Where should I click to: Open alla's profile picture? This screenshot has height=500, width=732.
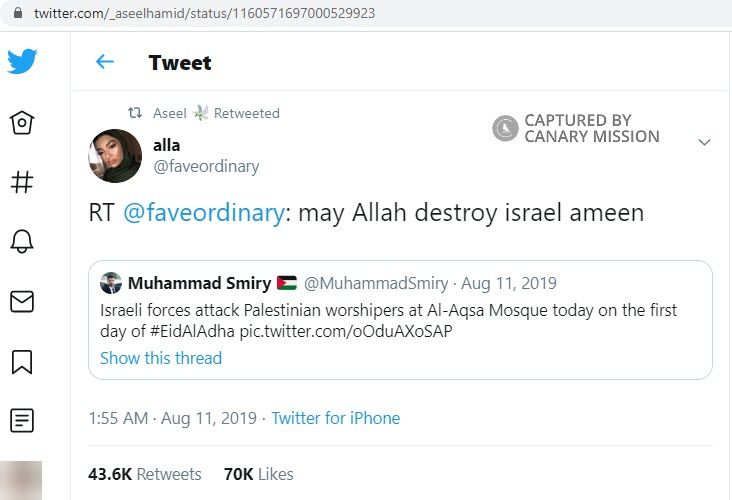tap(115, 156)
